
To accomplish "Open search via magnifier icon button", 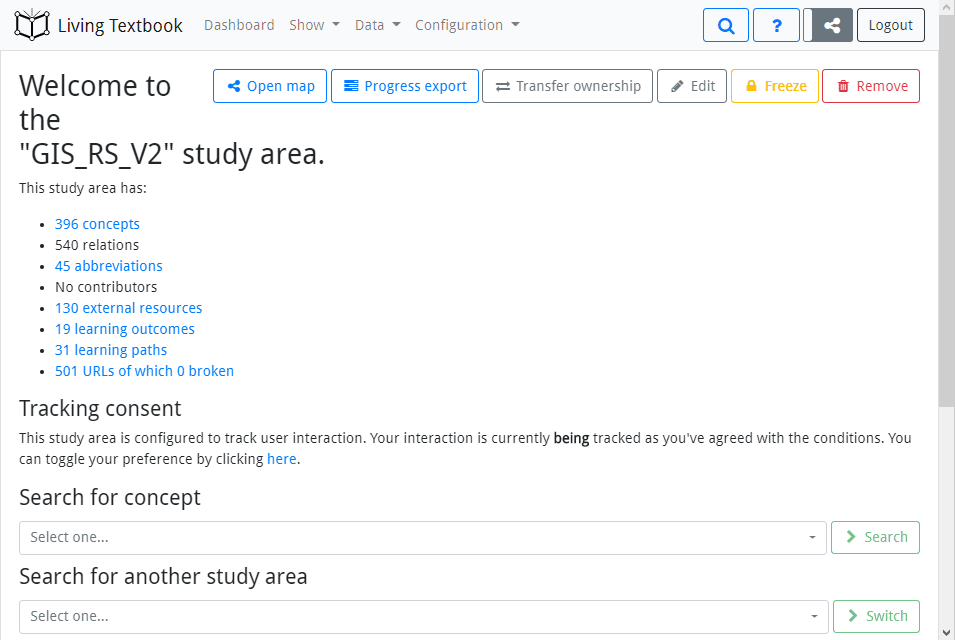I will click(726, 25).
